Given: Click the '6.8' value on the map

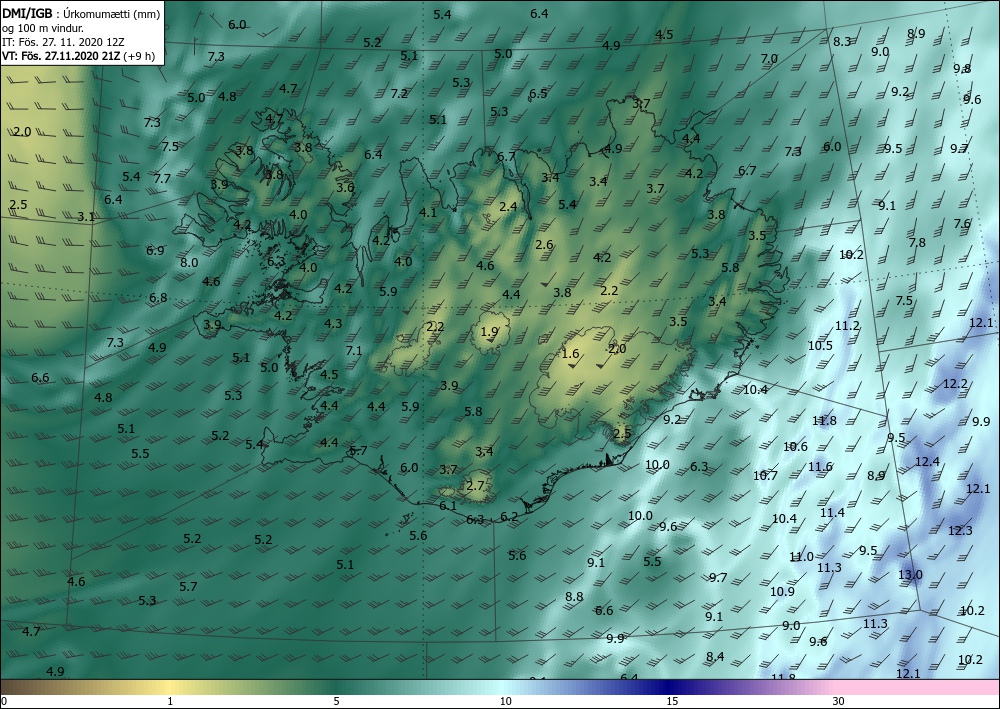Looking at the screenshot, I should 158,297.
